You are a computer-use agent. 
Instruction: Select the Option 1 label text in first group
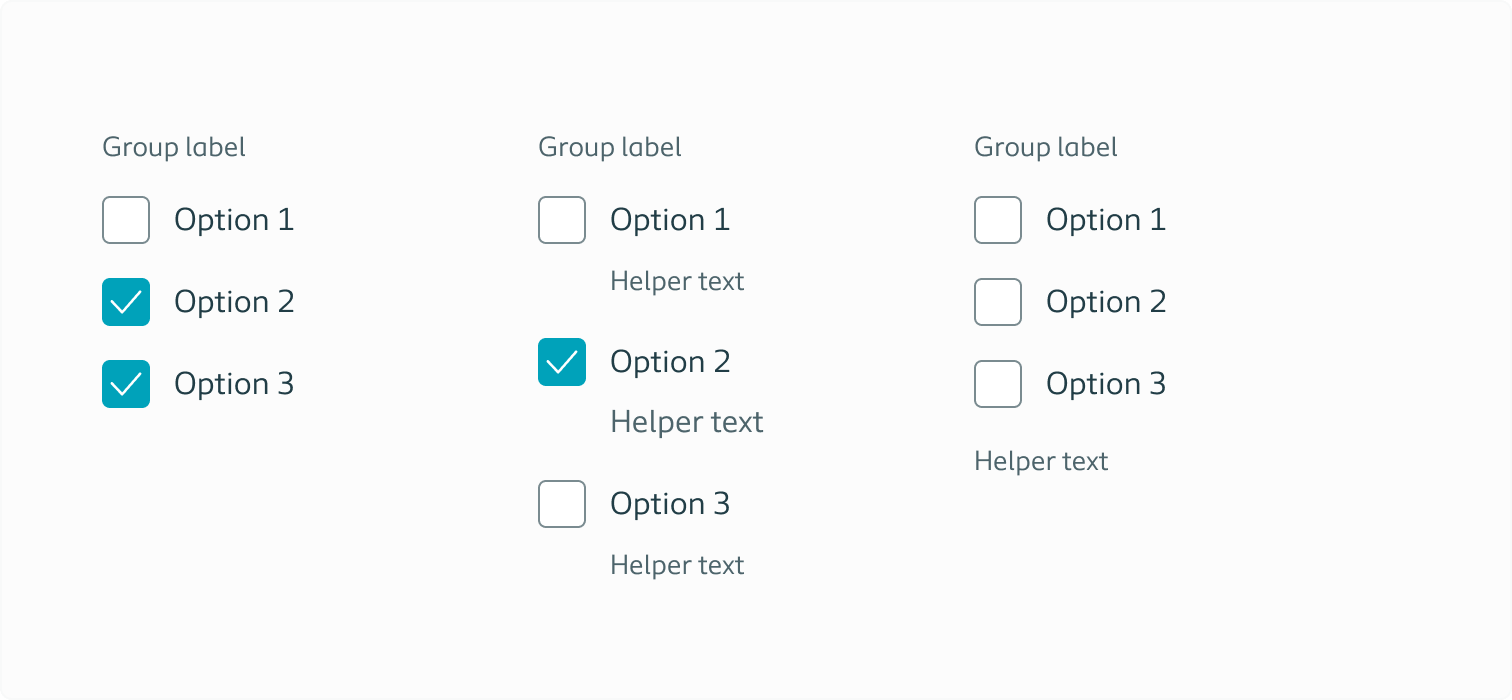click(234, 219)
